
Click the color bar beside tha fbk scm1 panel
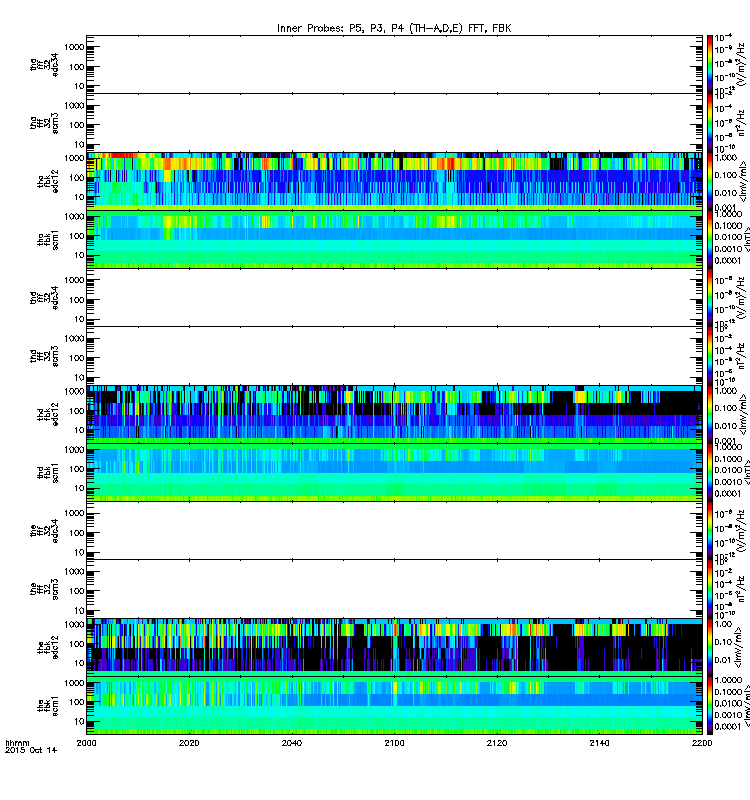pyautogui.click(x=710, y=239)
